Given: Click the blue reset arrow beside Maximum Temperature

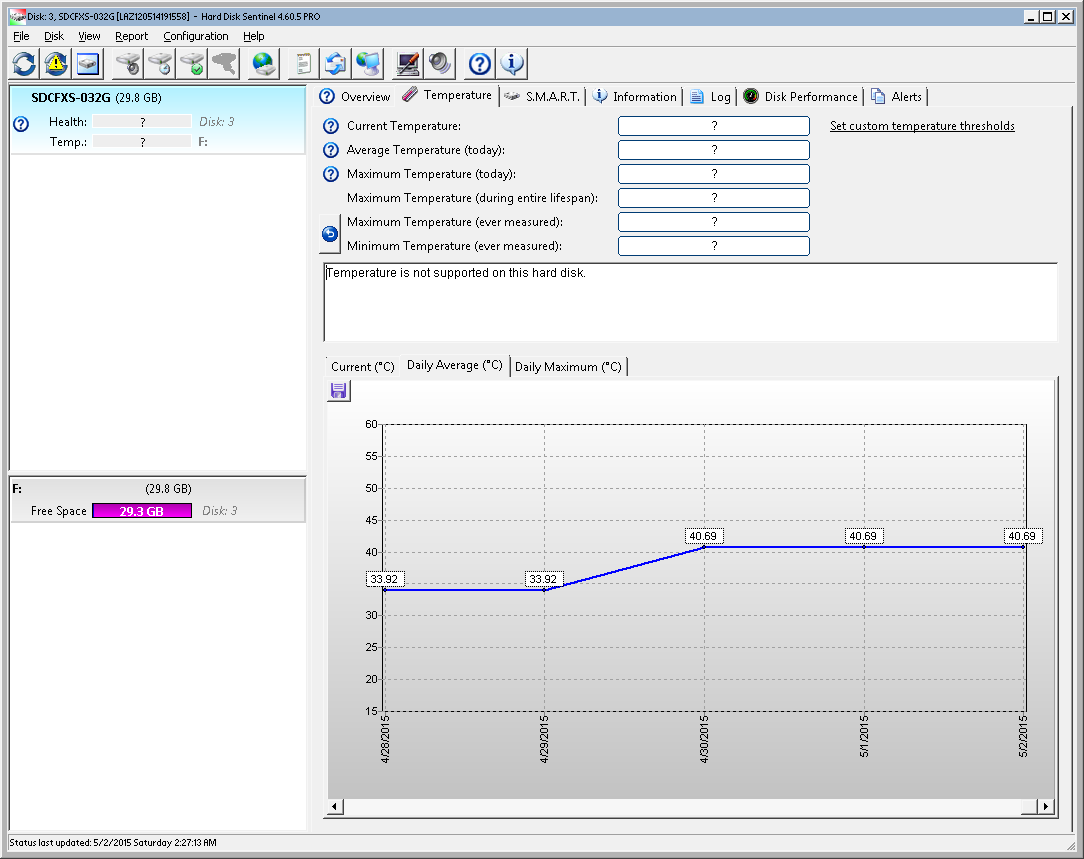Looking at the screenshot, I should click(330, 234).
